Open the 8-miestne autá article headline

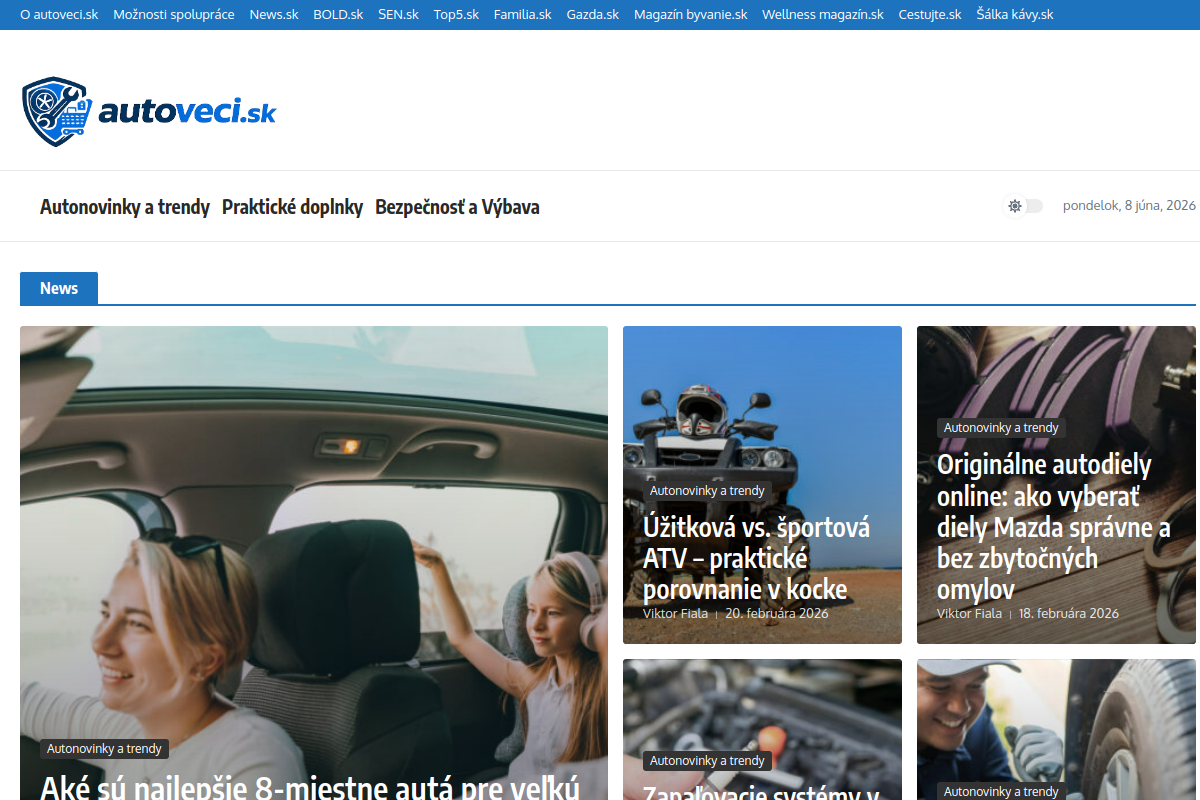point(310,785)
